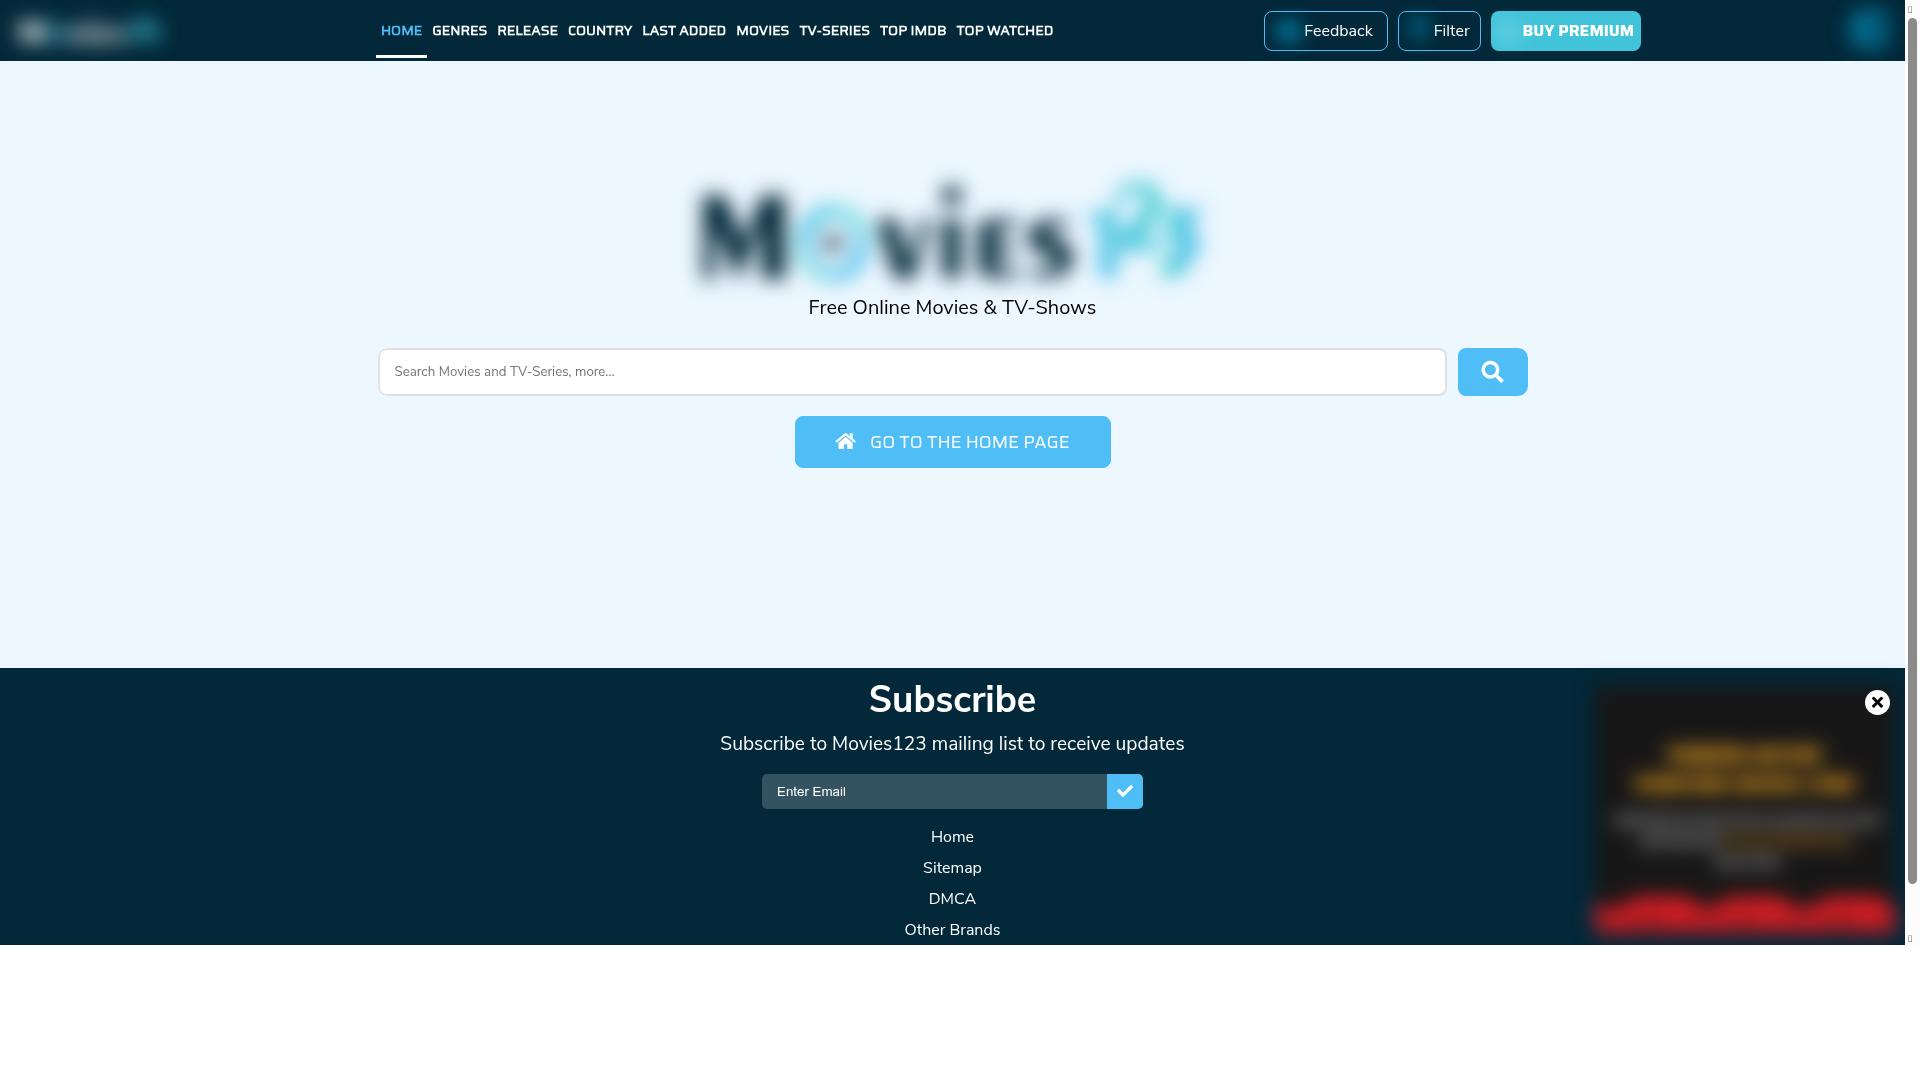1920x1080 pixels.
Task: Open the GENRES menu
Action: [x=459, y=31]
